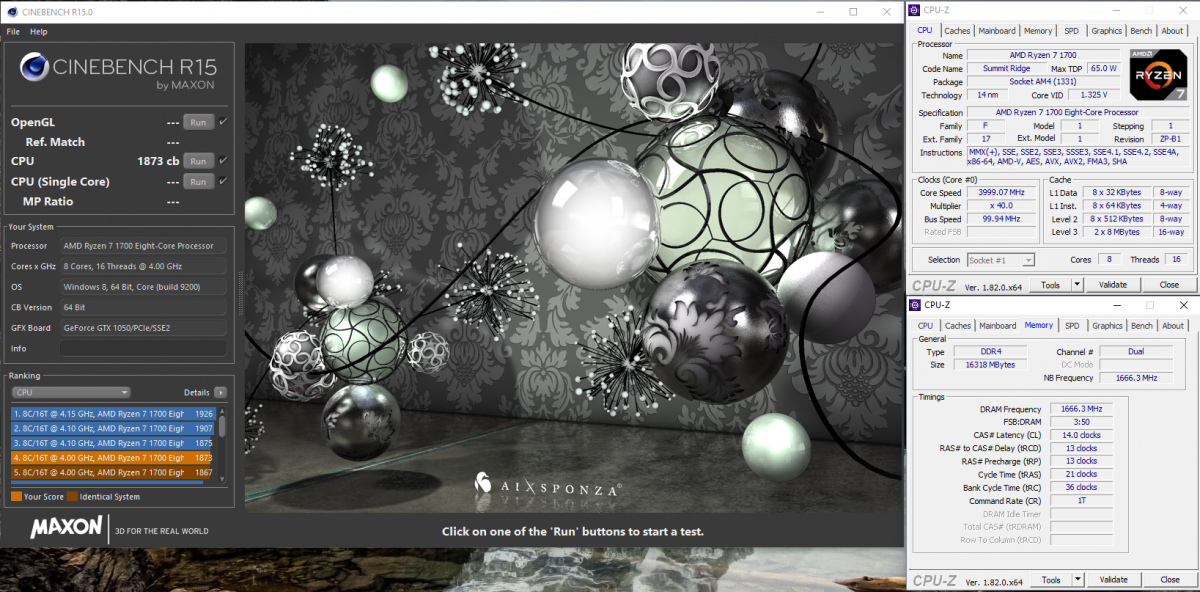1200x592 pixels.
Task: Click the Memory CPU-Z window title icon
Action: (916, 304)
